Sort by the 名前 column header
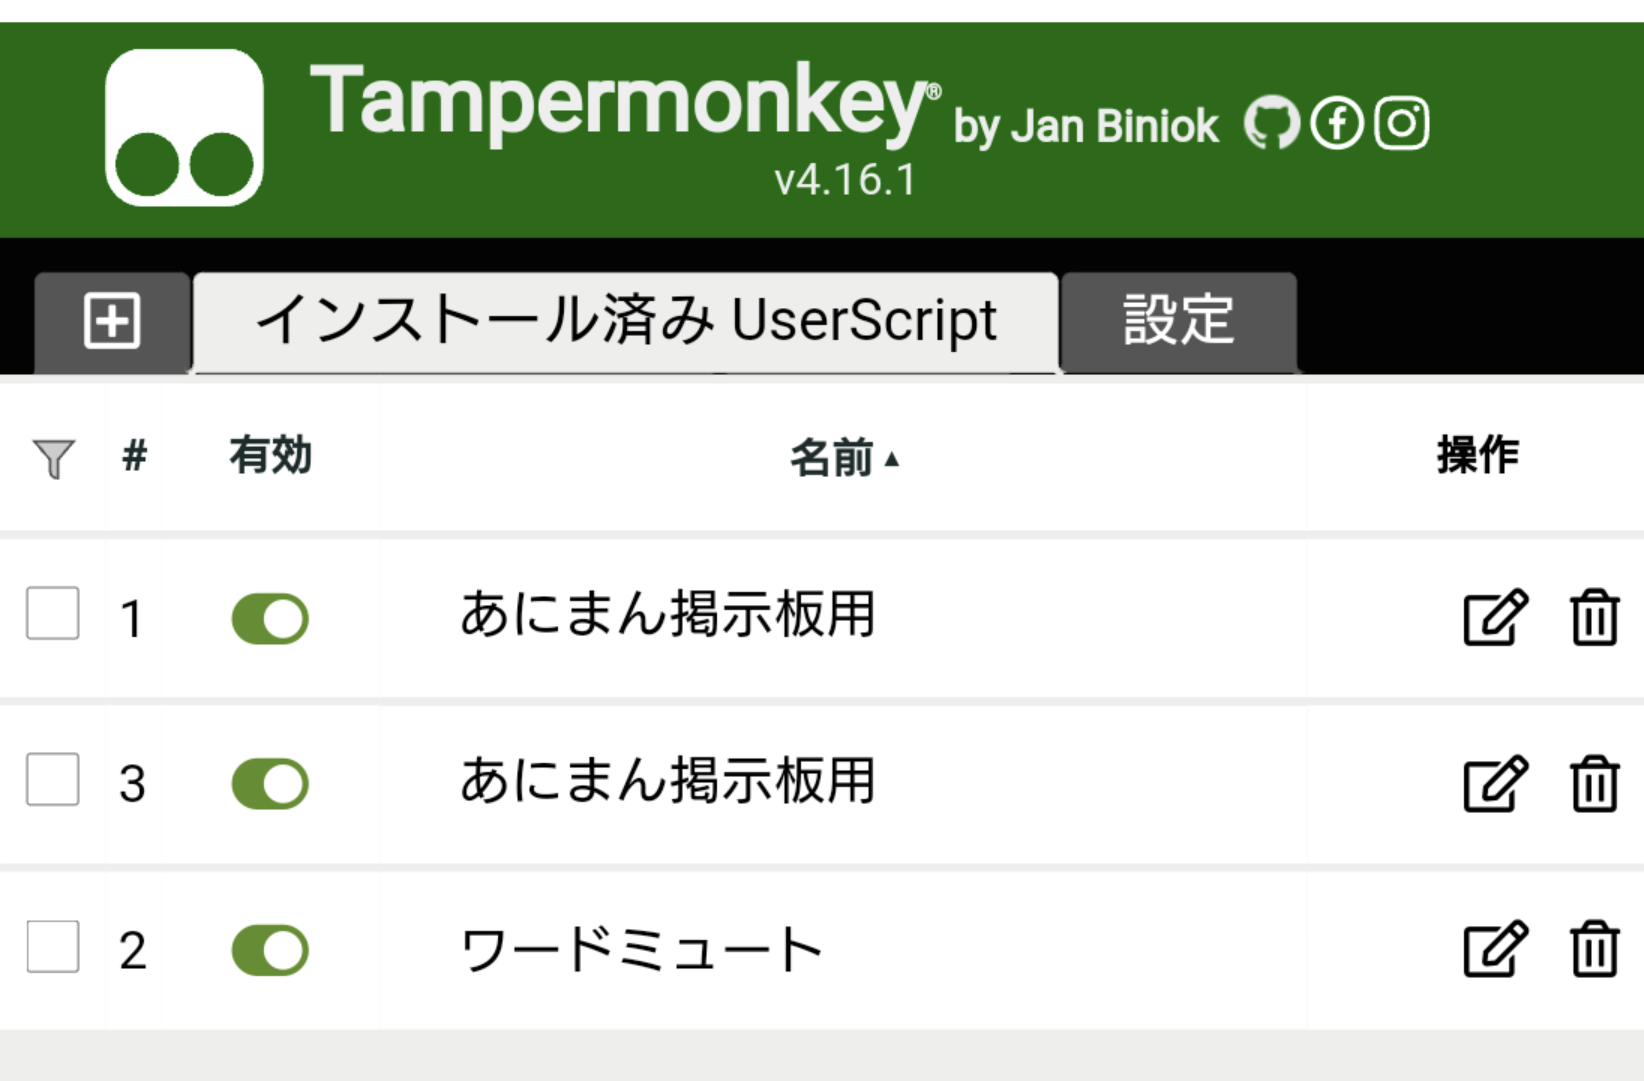This screenshot has height=1081, width=1644. pyautogui.click(x=832, y=459)
